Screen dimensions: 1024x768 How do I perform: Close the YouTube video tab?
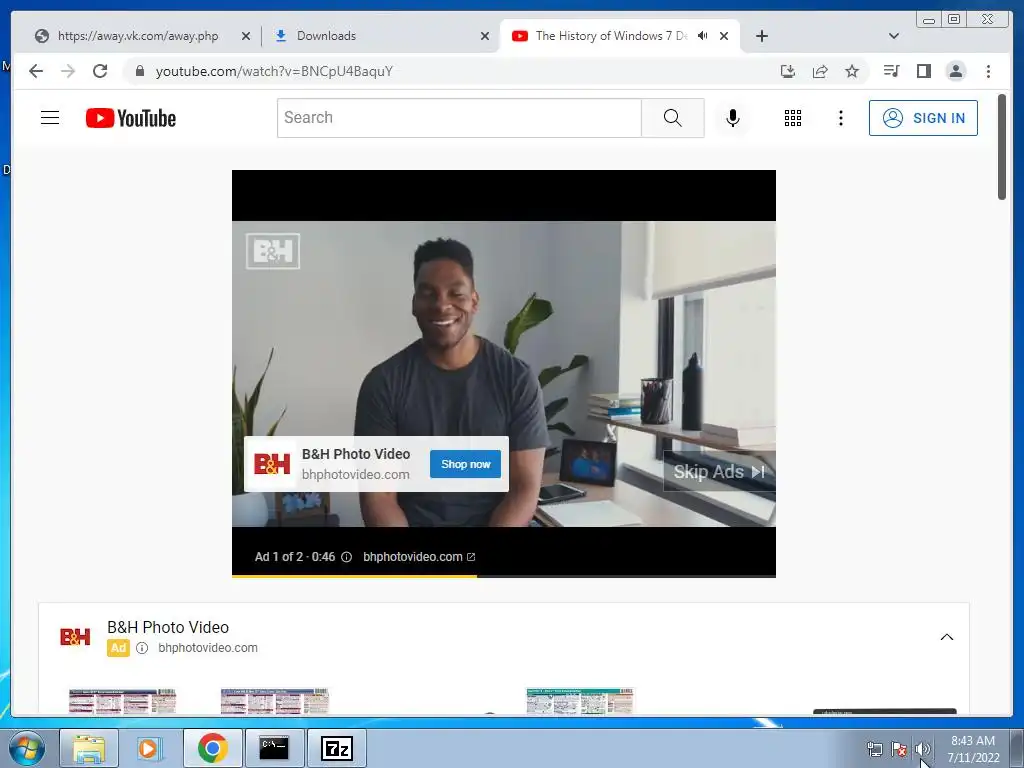pos(724,36)
